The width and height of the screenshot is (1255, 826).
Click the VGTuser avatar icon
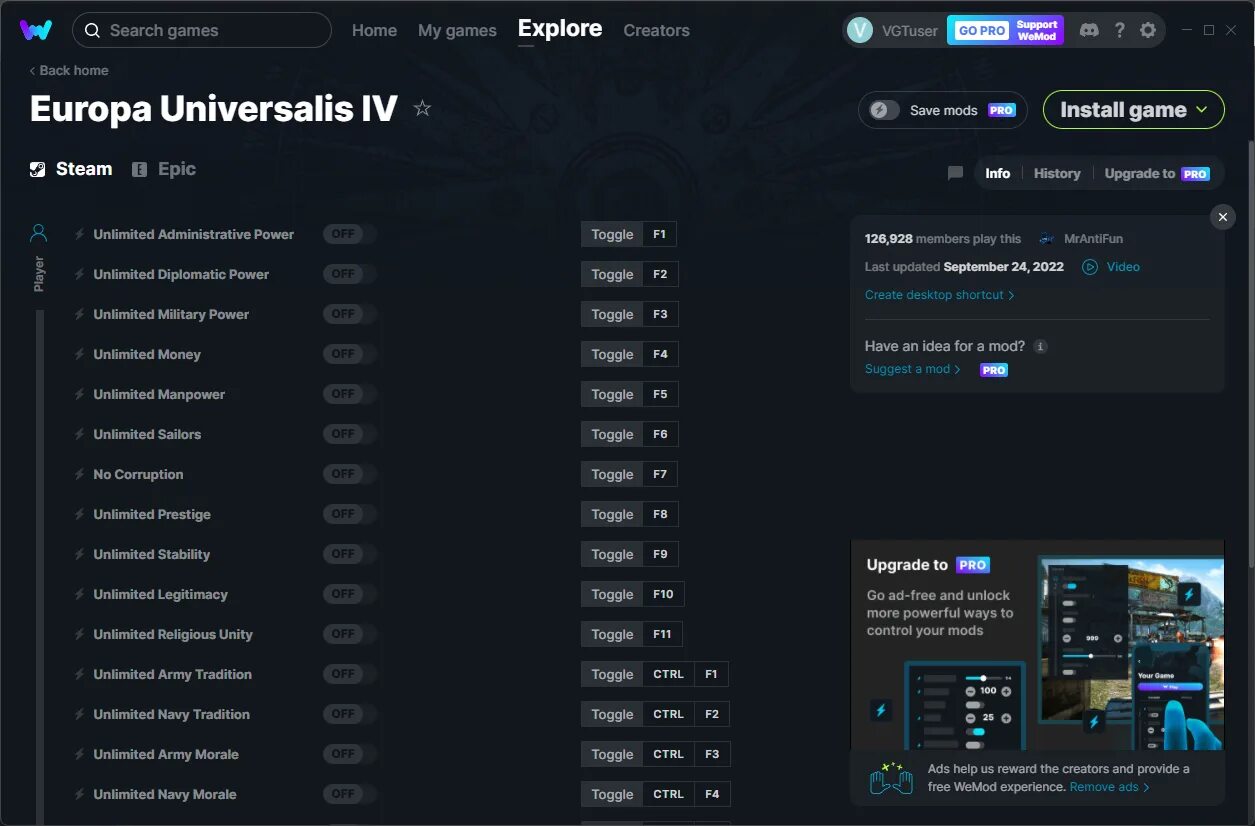pos(860,30)
